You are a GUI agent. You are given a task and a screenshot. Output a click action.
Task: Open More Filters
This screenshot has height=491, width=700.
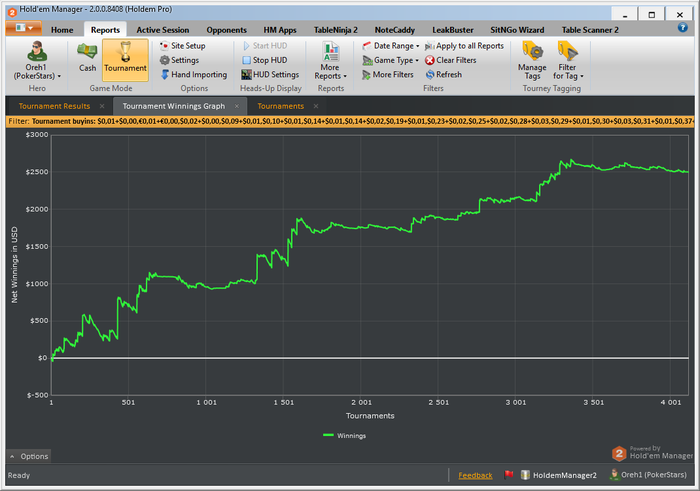click(388, 75)
